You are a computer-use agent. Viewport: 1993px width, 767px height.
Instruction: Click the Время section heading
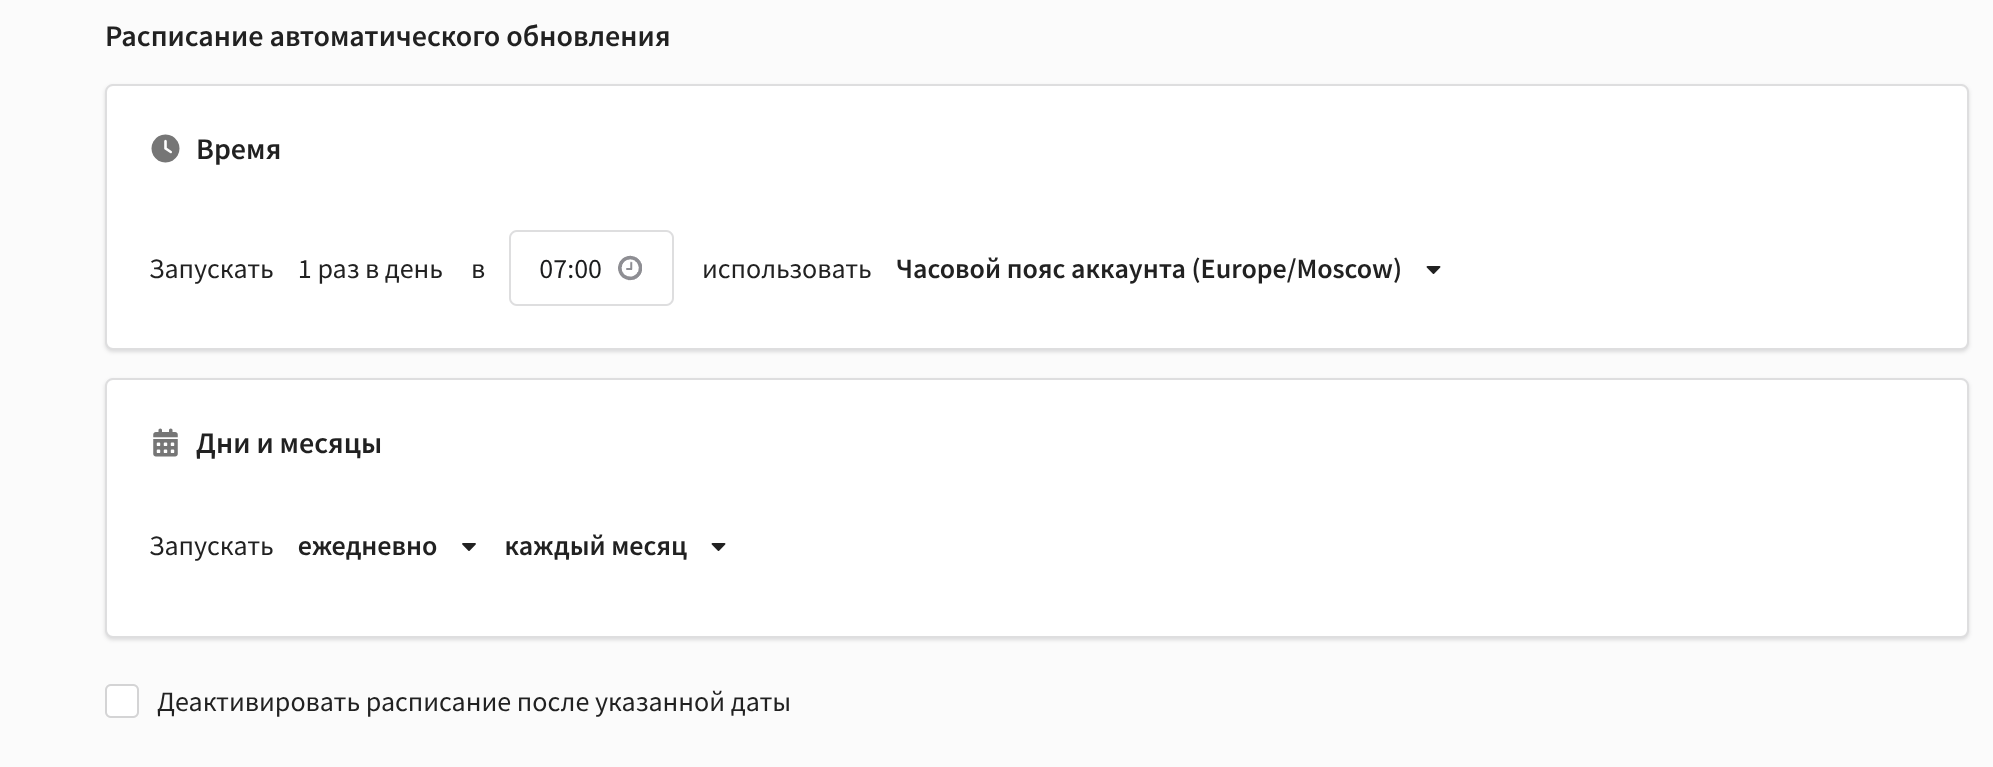coord(238,149)
